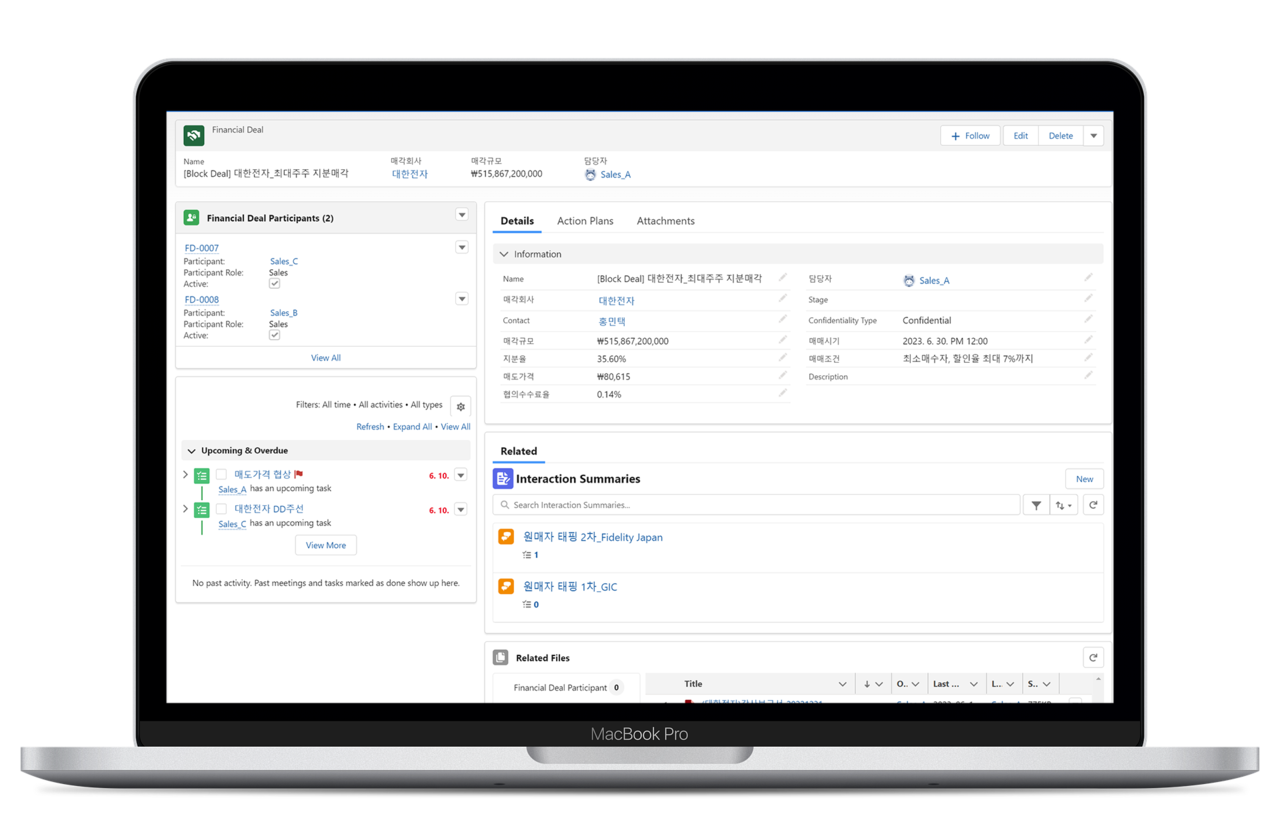Edit the 매도가격 field pencil icon
Viewport: 1280px width, 814px height.
783,376
